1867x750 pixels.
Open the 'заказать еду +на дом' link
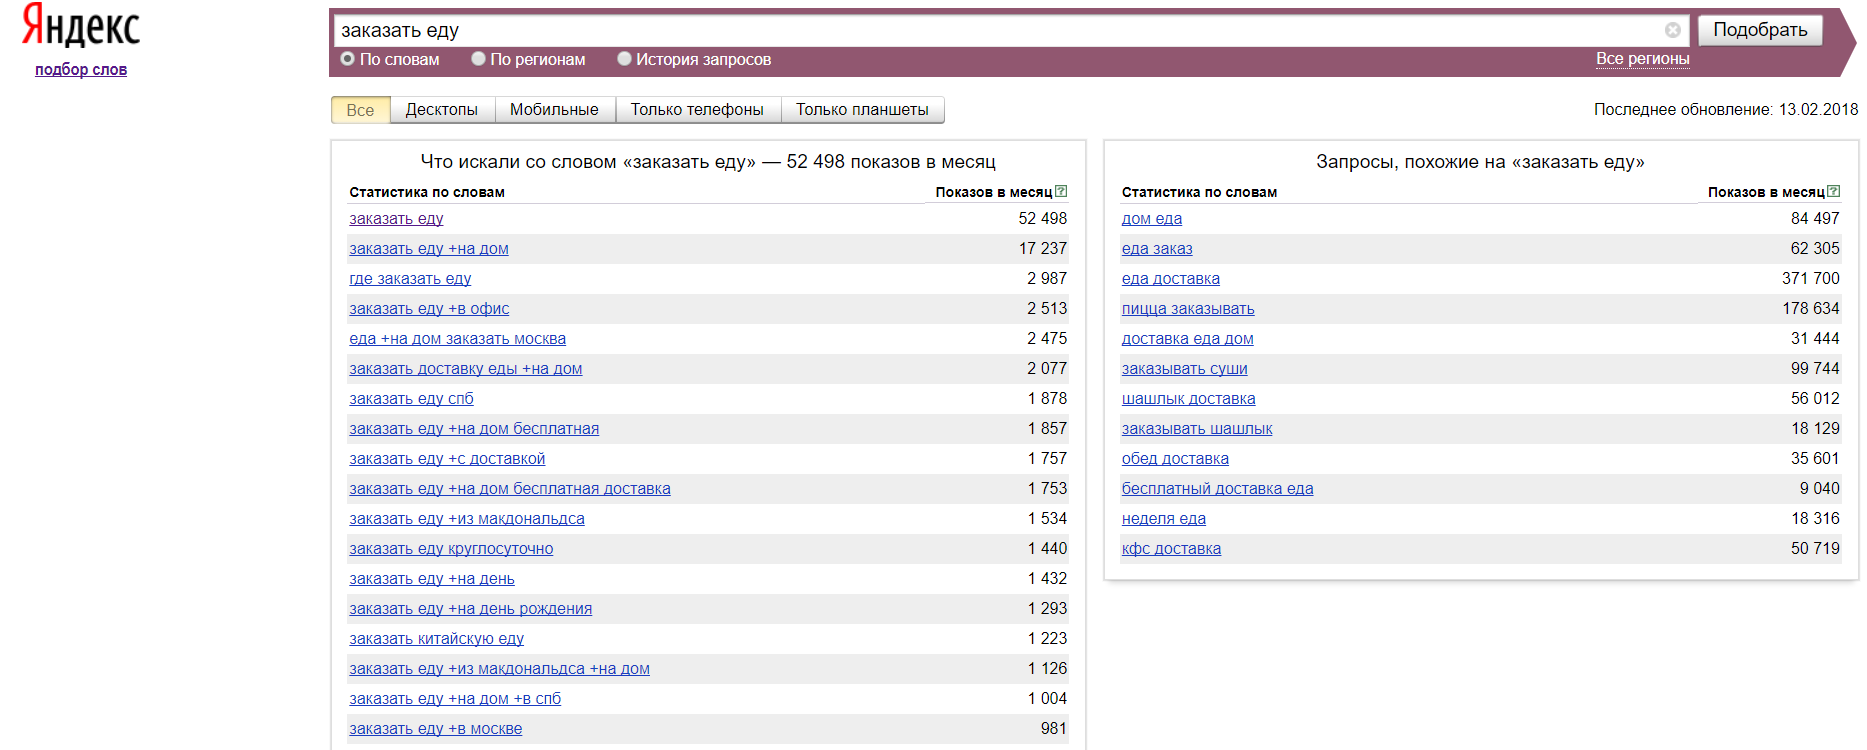point(429,249)
